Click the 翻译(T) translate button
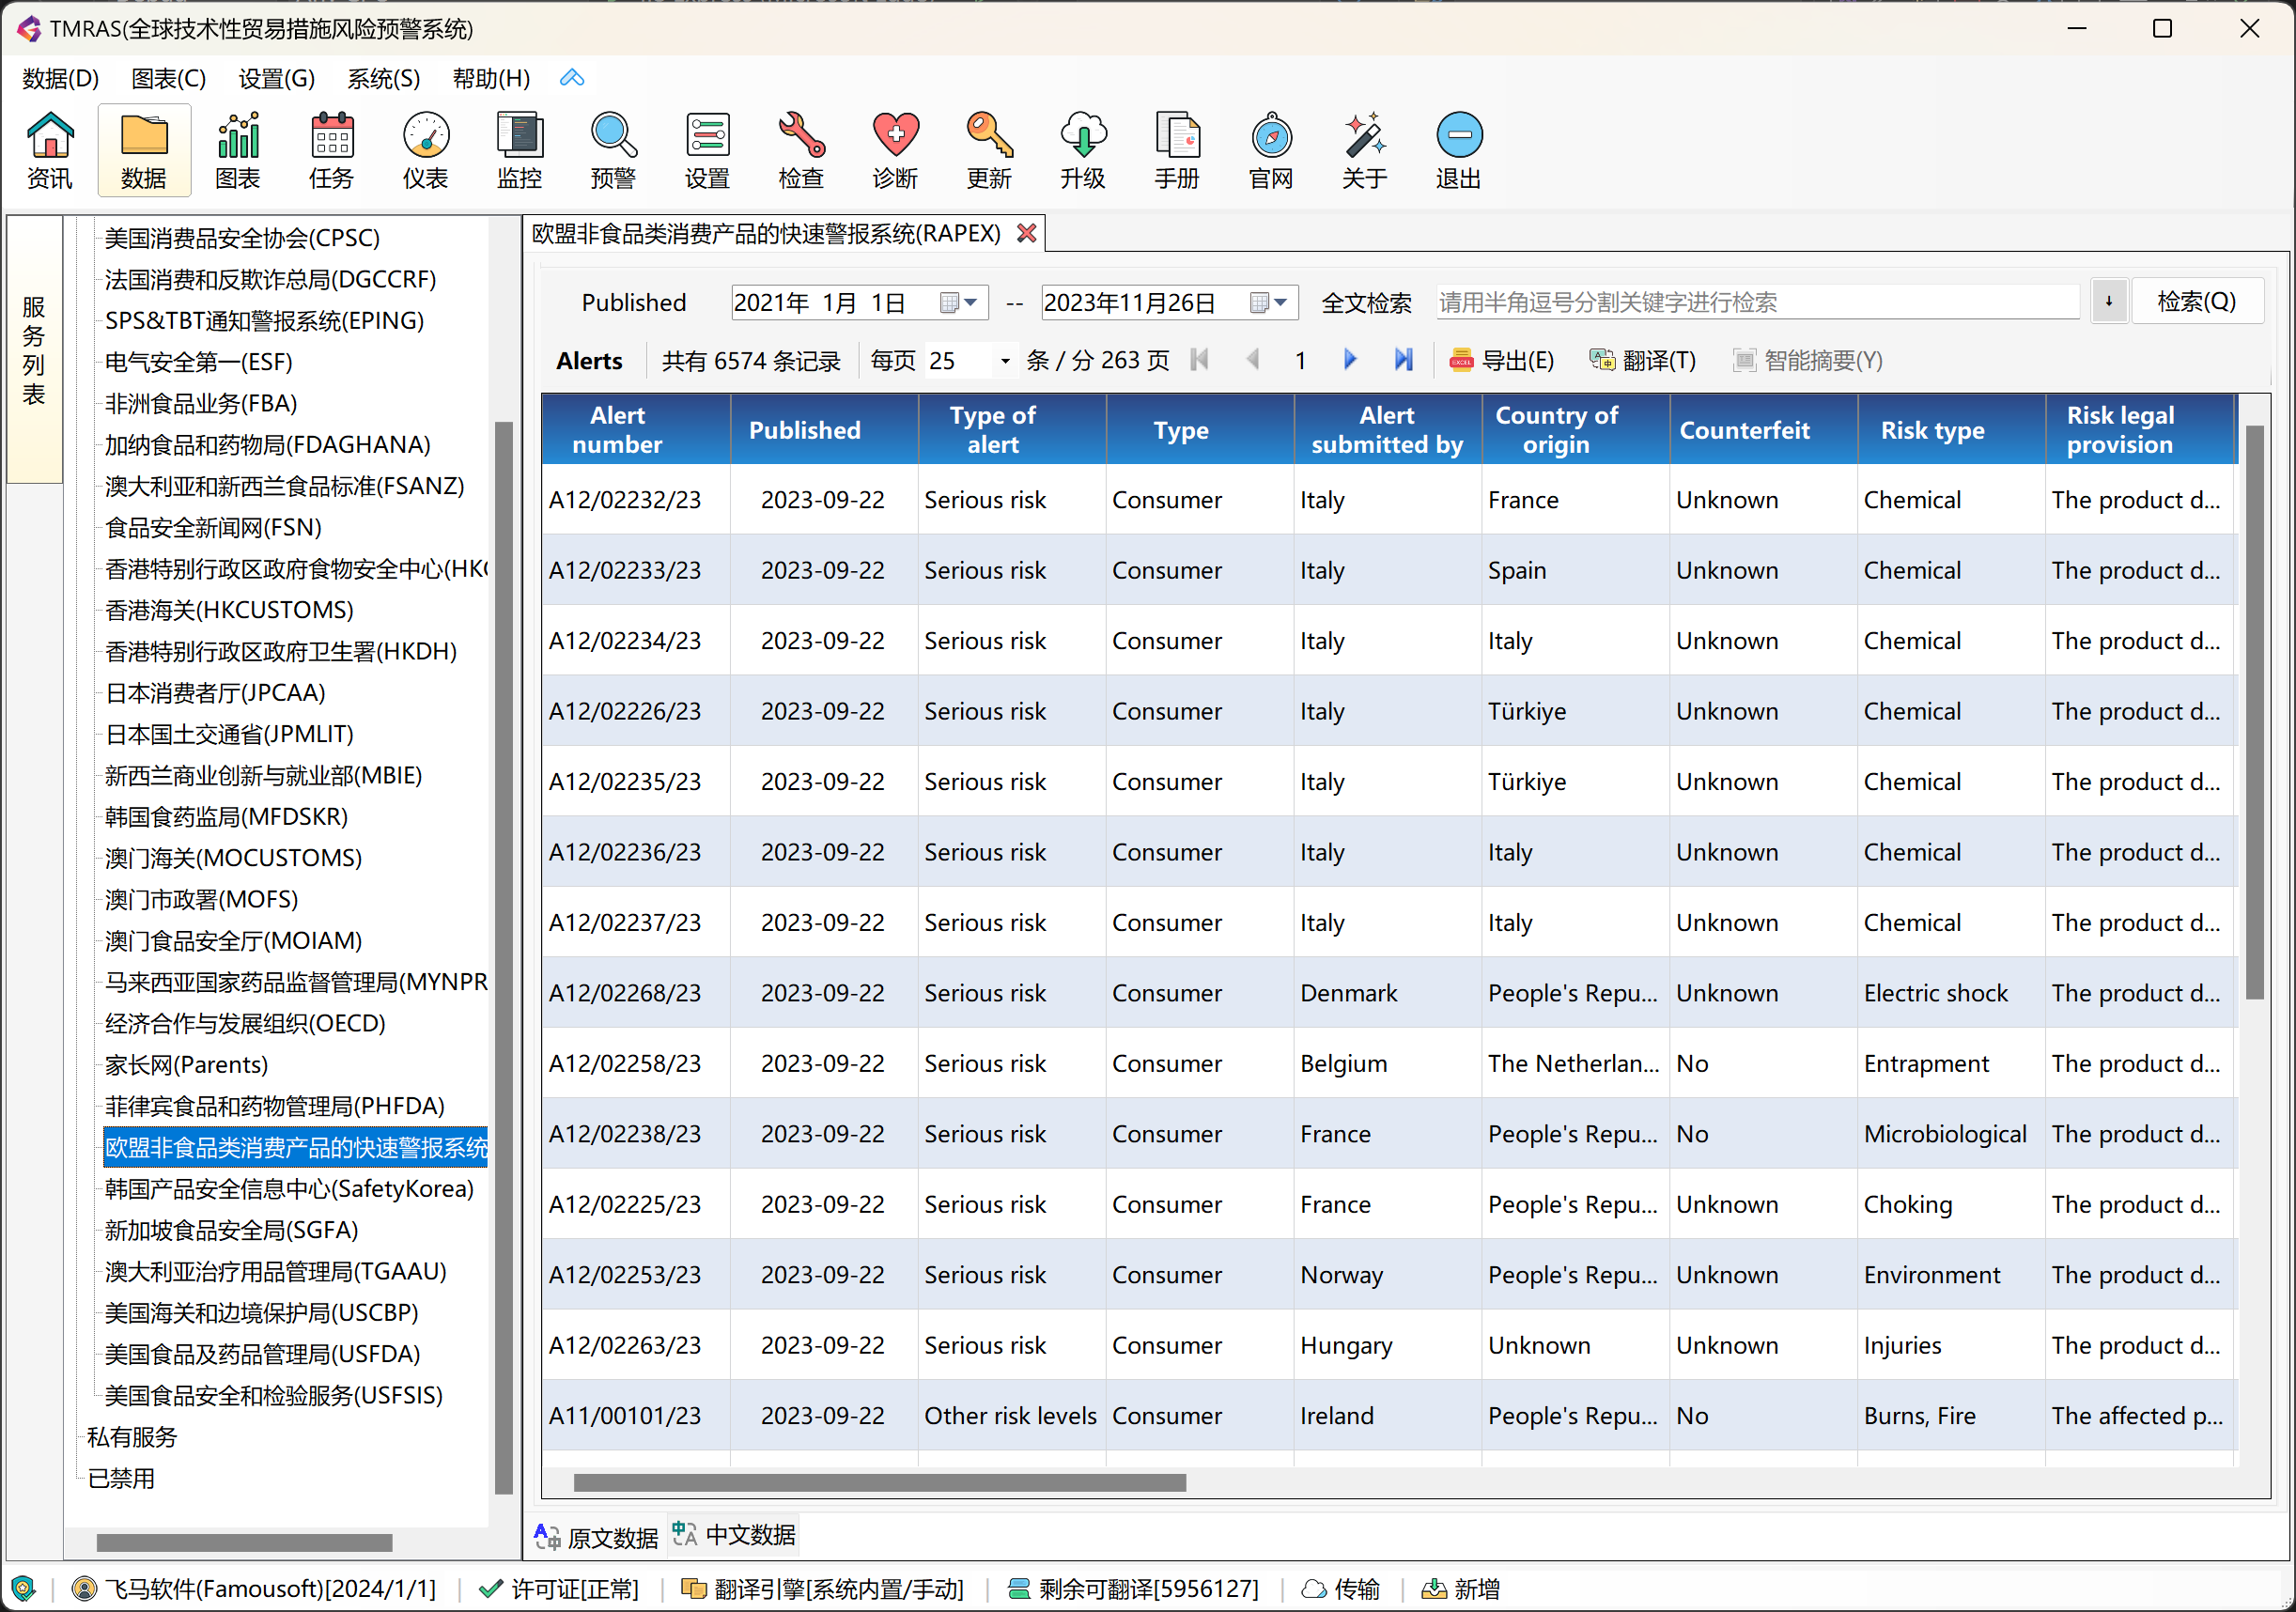The height and width of the screenshot is (1612, 2296). pyautogui.click(x=1642, y=360)
